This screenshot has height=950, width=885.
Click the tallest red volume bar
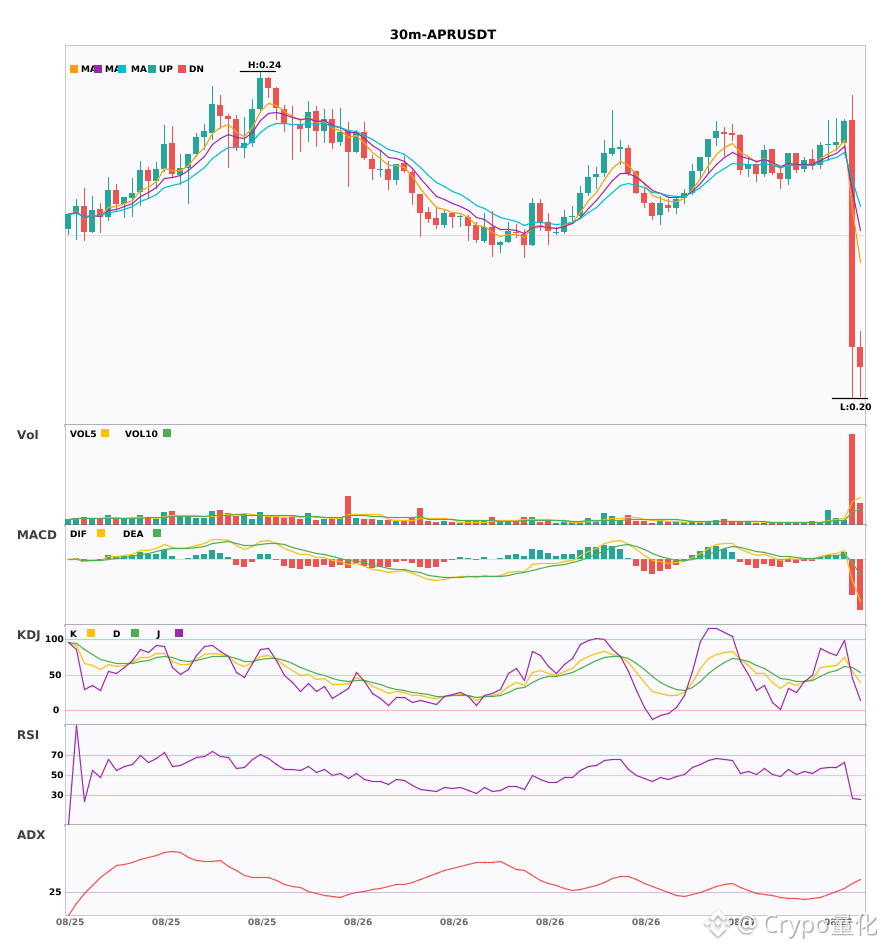tap(852, 479)
